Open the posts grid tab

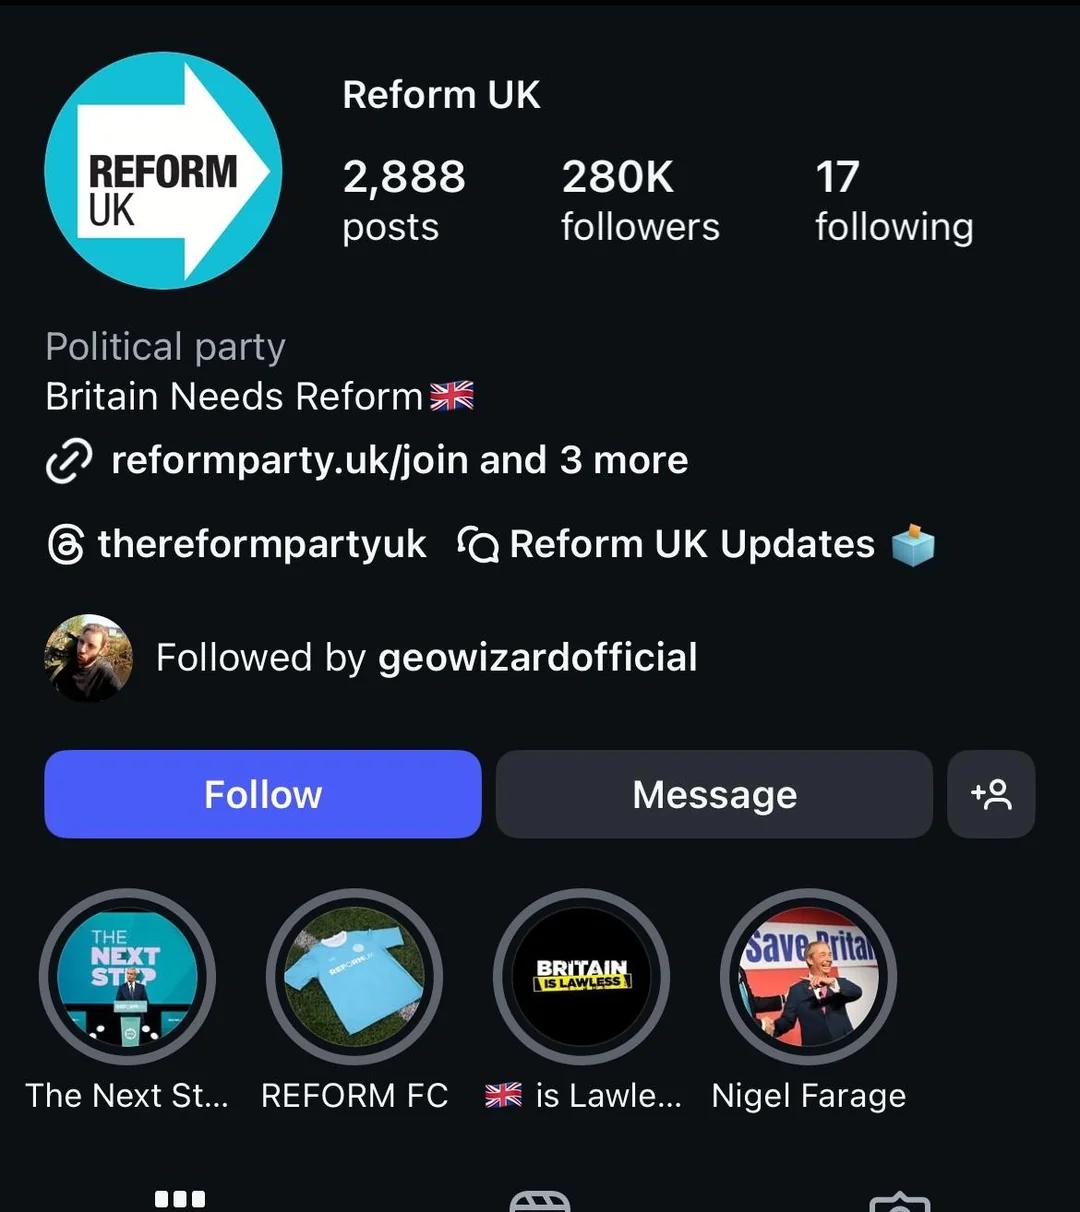[x=180, y=1198]
